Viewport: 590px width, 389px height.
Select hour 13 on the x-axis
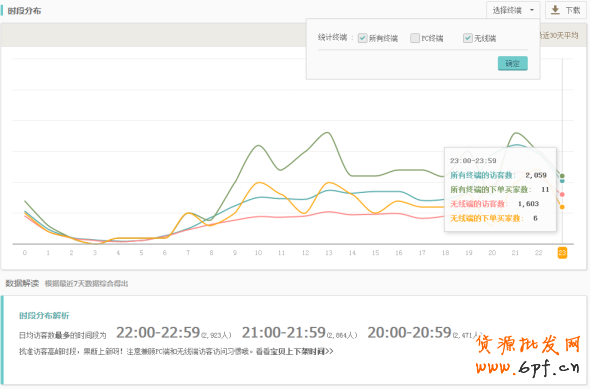(328, 253)
